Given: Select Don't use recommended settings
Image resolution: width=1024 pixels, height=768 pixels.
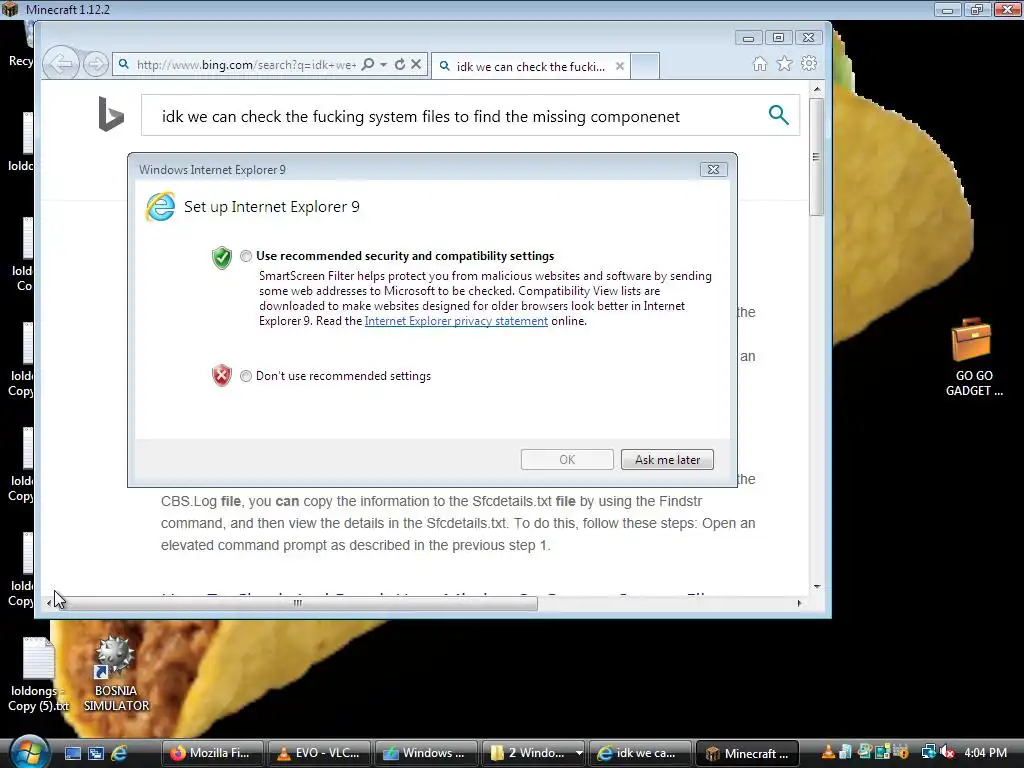Looking at the screenshot, I should tap(246, 376).
